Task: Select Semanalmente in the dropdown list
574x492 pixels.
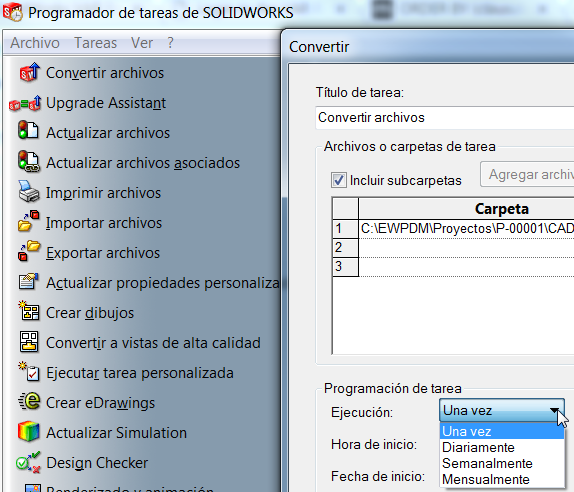Action: (x=502, y=463)
